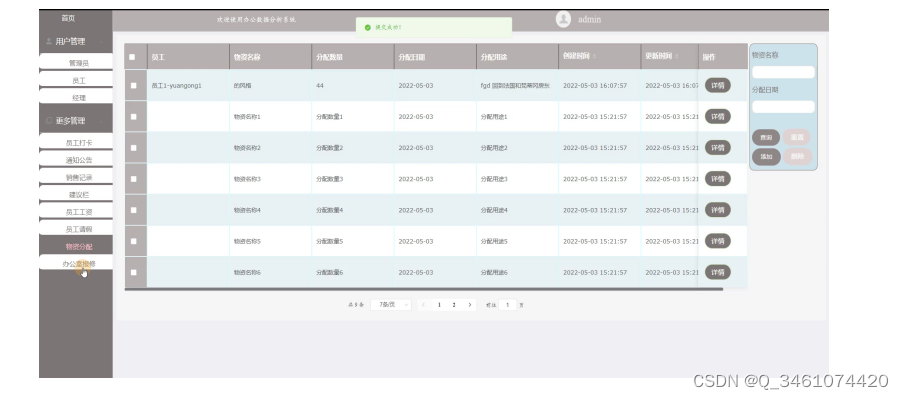The width and height of the screenshot is (904, 399).
Task: Click the 分配用途 column header
Action: pyautogui.click(x=517, y=57)
